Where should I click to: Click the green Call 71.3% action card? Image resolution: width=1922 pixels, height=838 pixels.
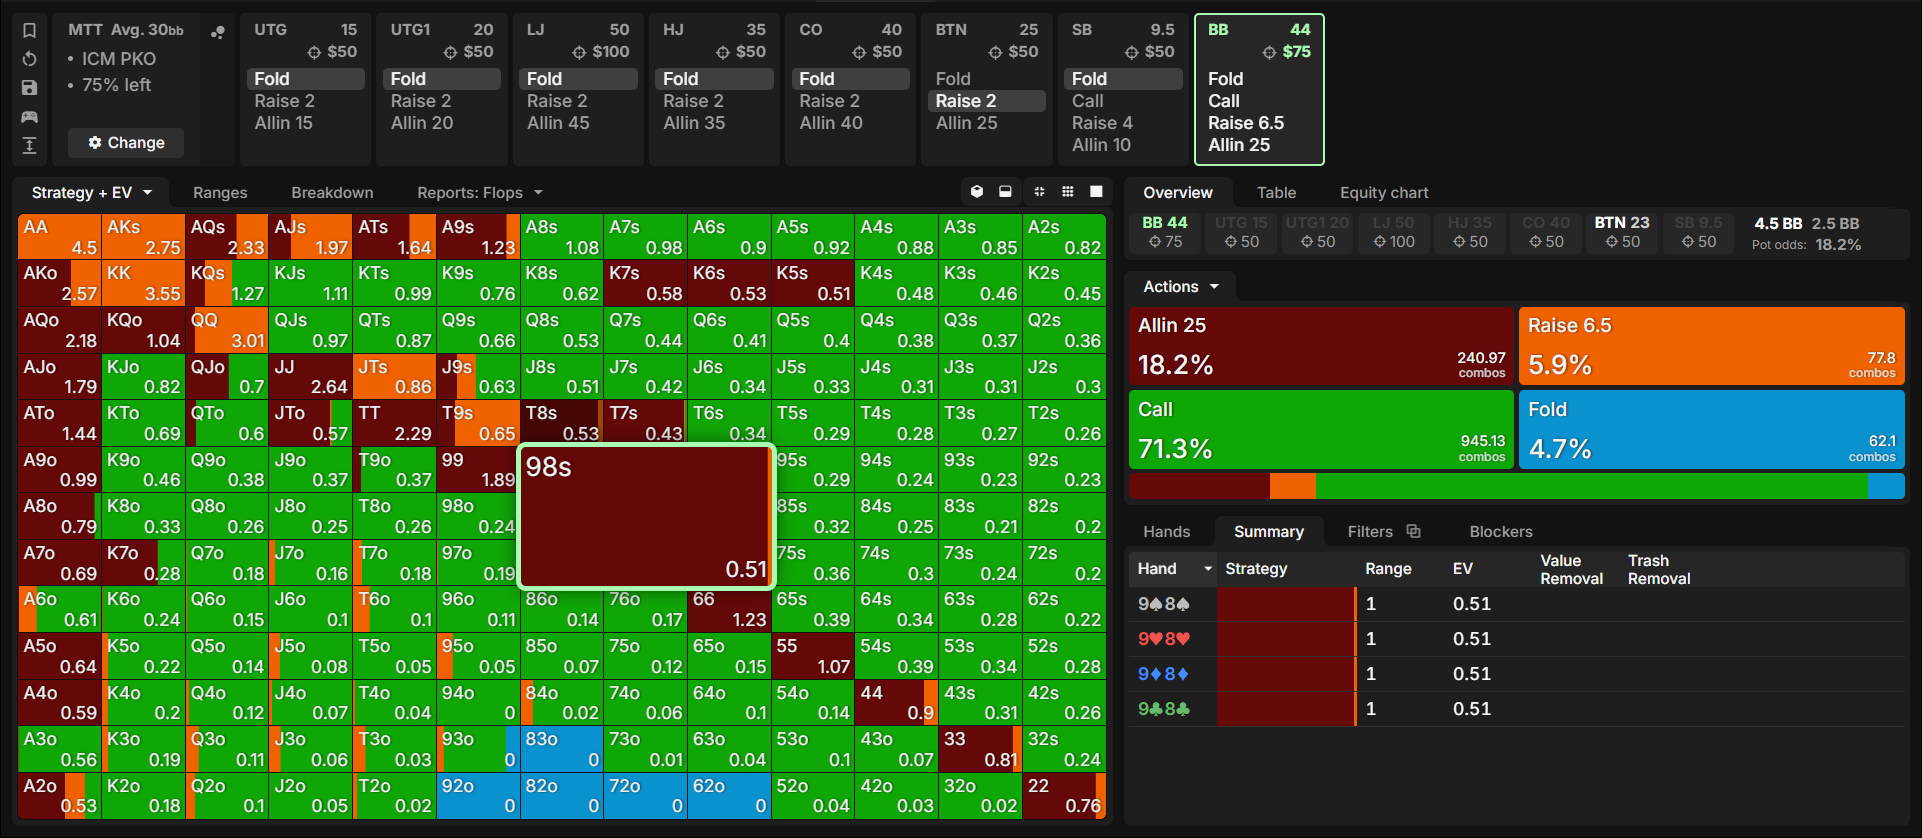(x=1321, y=429)
